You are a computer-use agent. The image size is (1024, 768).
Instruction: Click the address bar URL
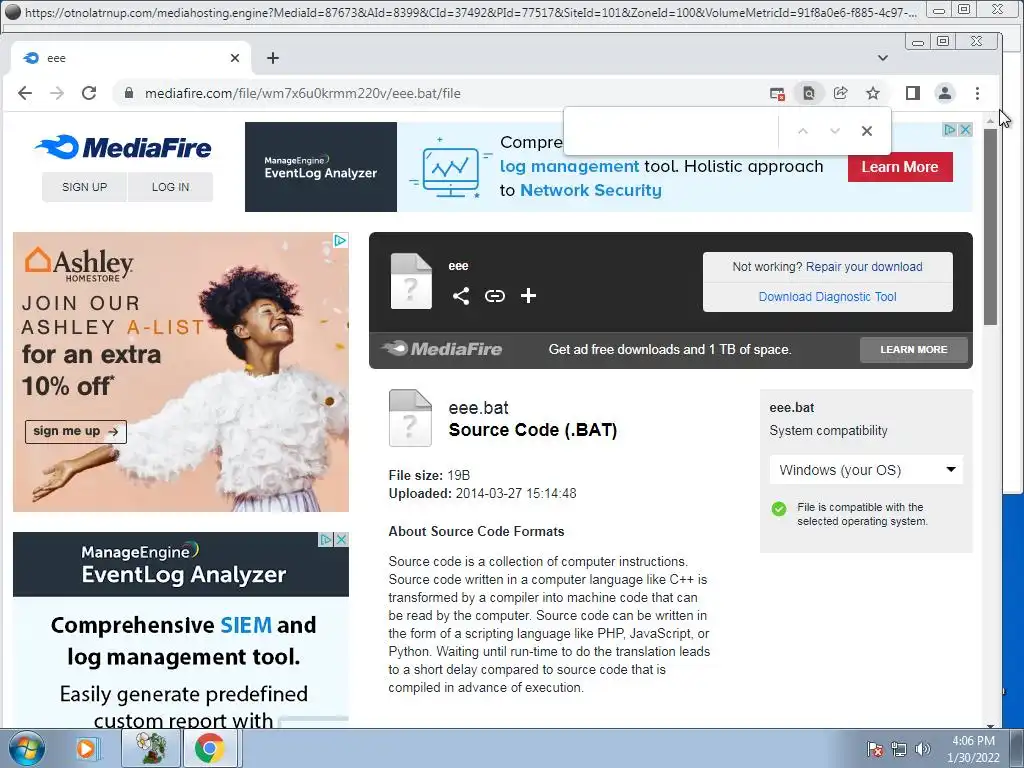pyautogui.click(x=302, y=93)
